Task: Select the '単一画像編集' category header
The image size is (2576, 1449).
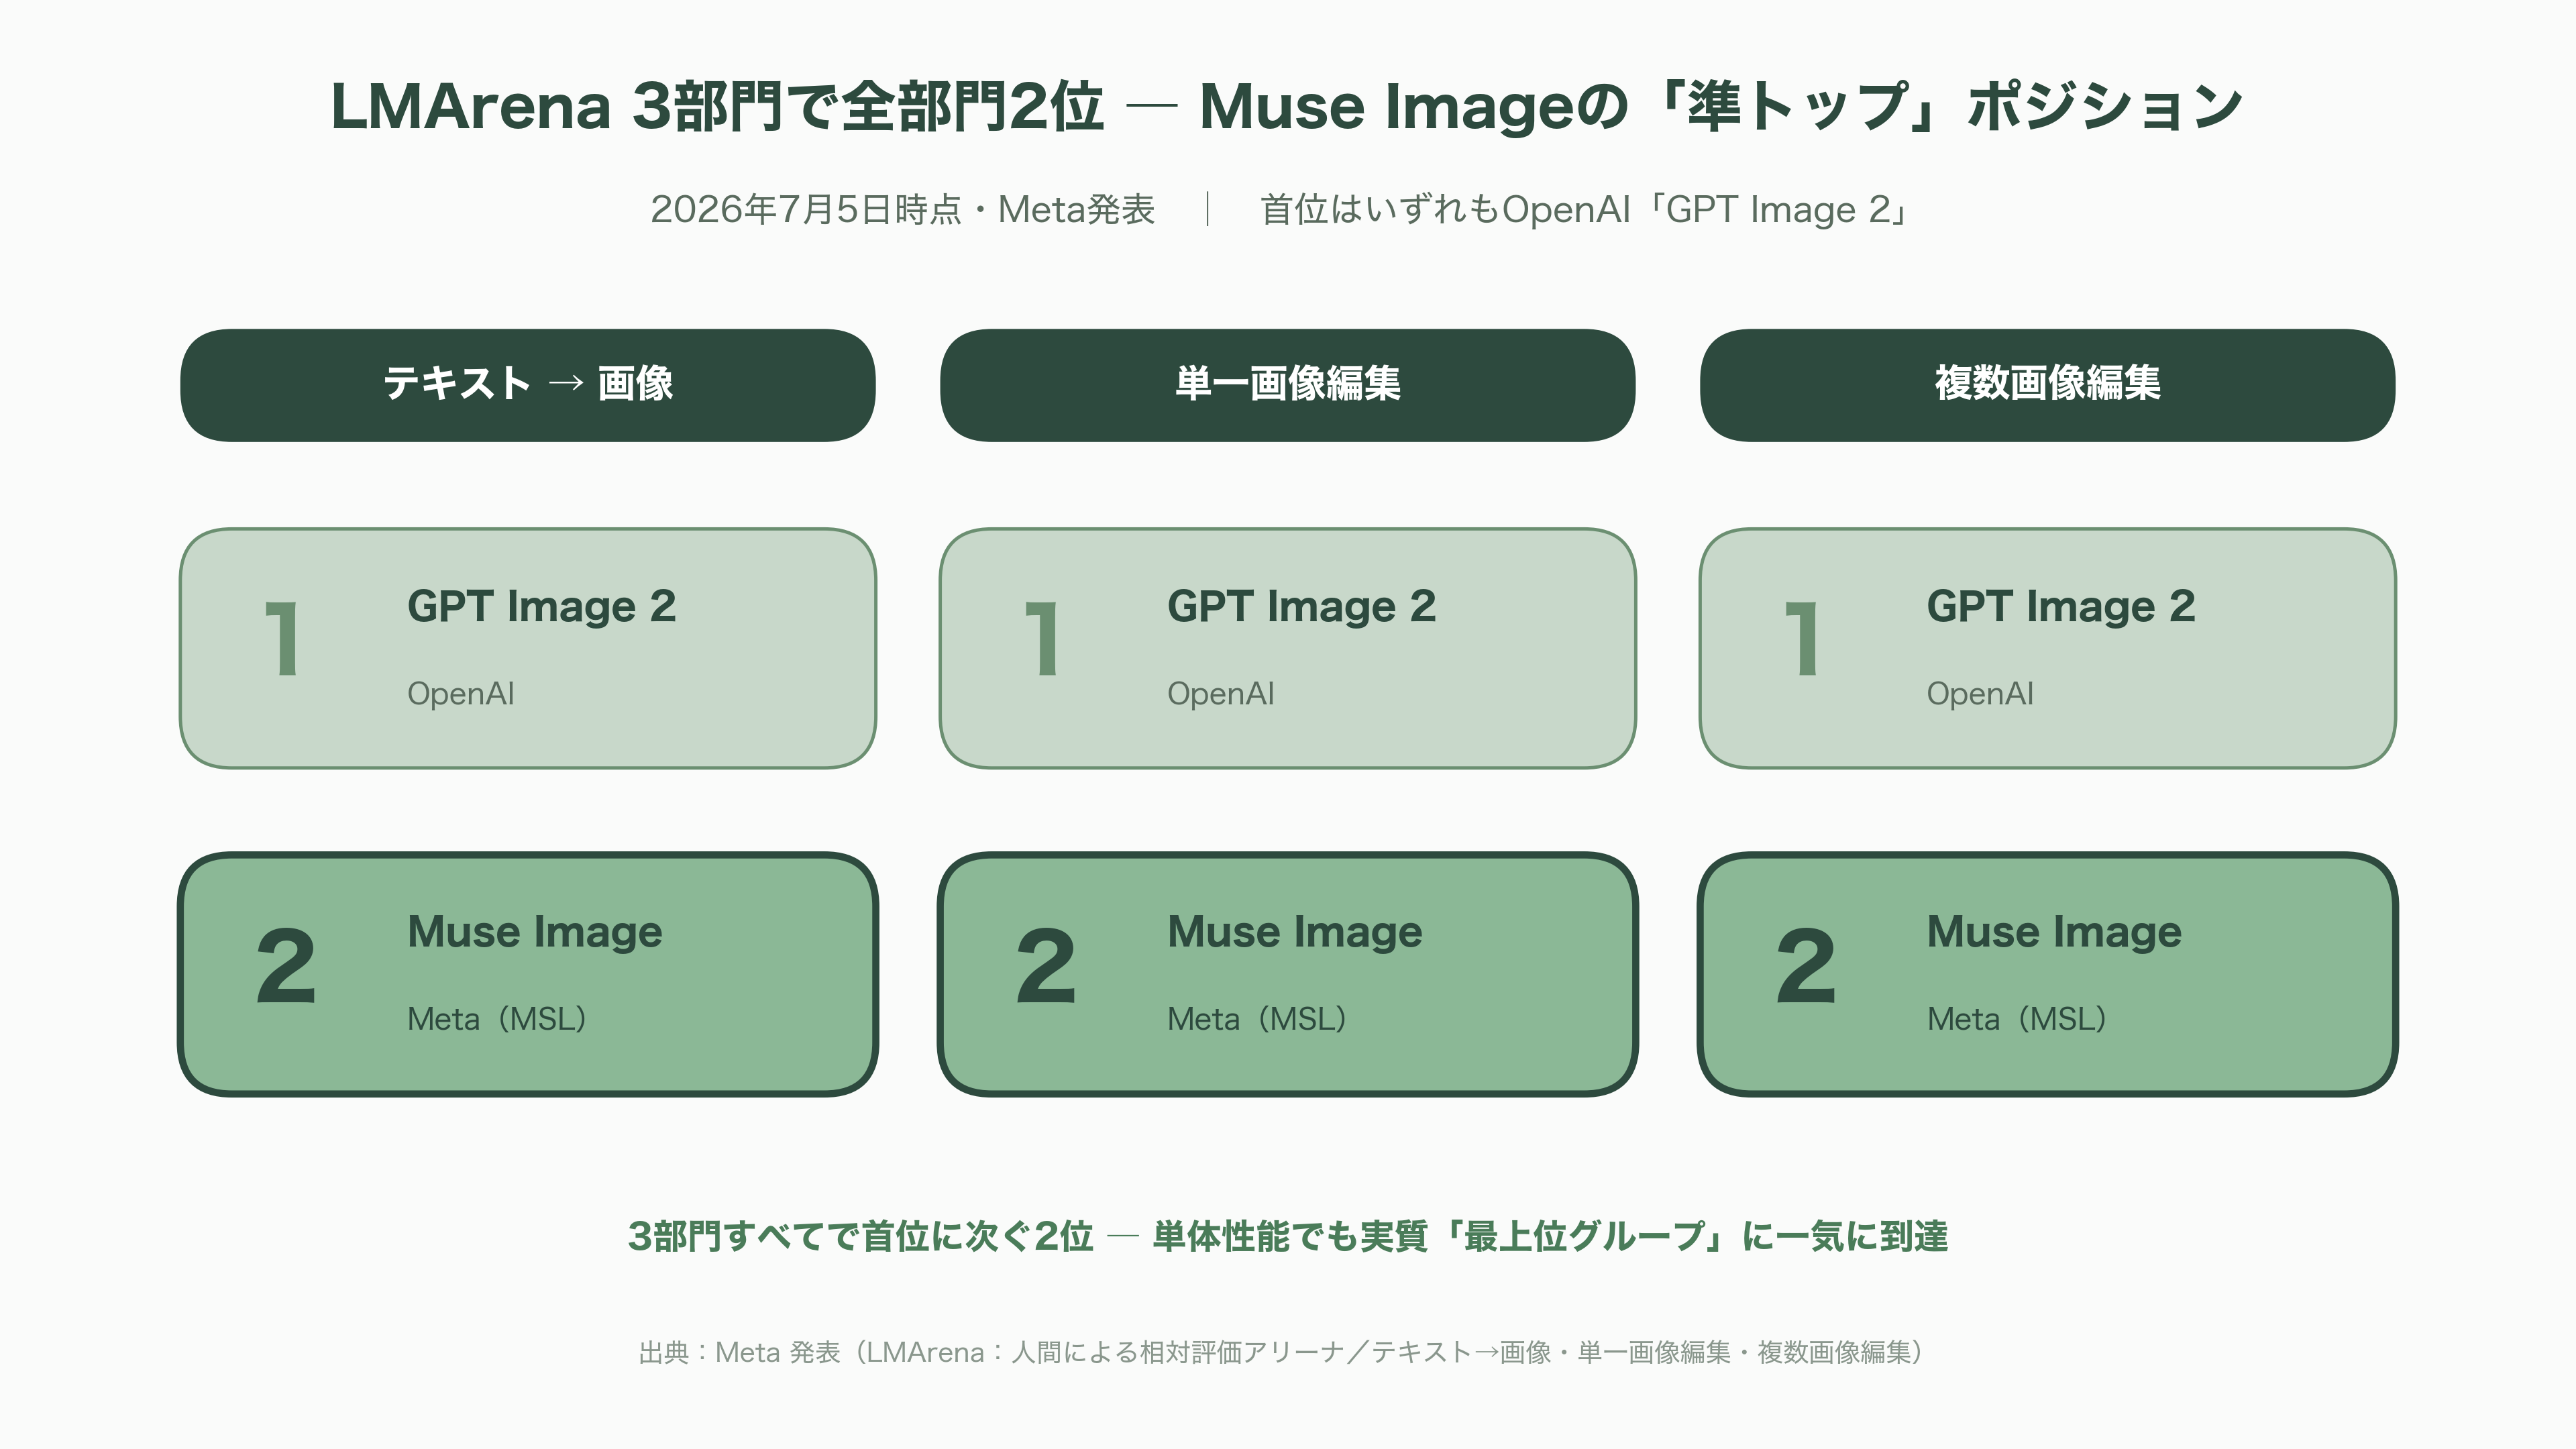Action: (x=1288, y=385)
